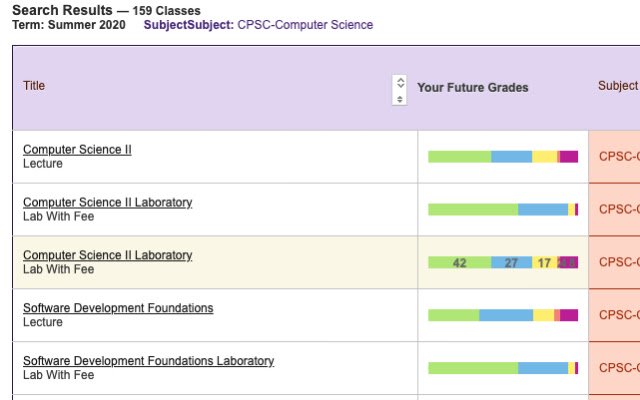Click the Software Development Foundations lecture grade bar
This screenshot has width=640, height=400.
coord(503,315)
